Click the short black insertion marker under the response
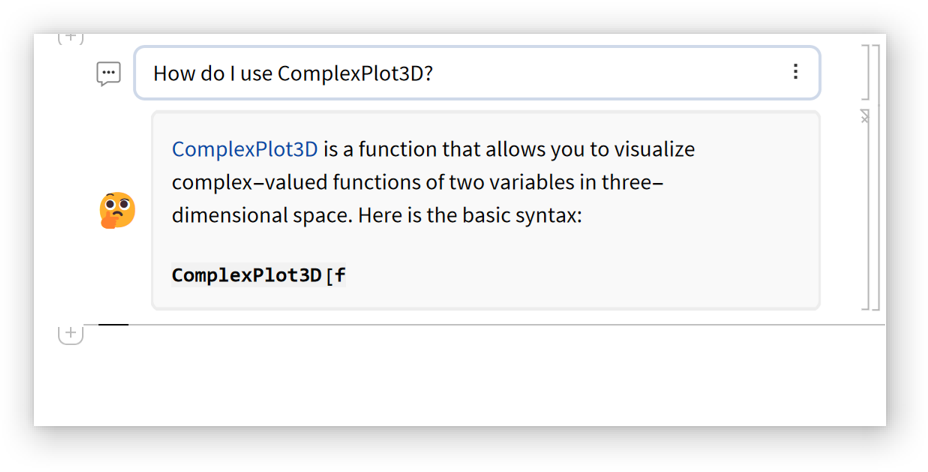 click(x=113, y=325)
